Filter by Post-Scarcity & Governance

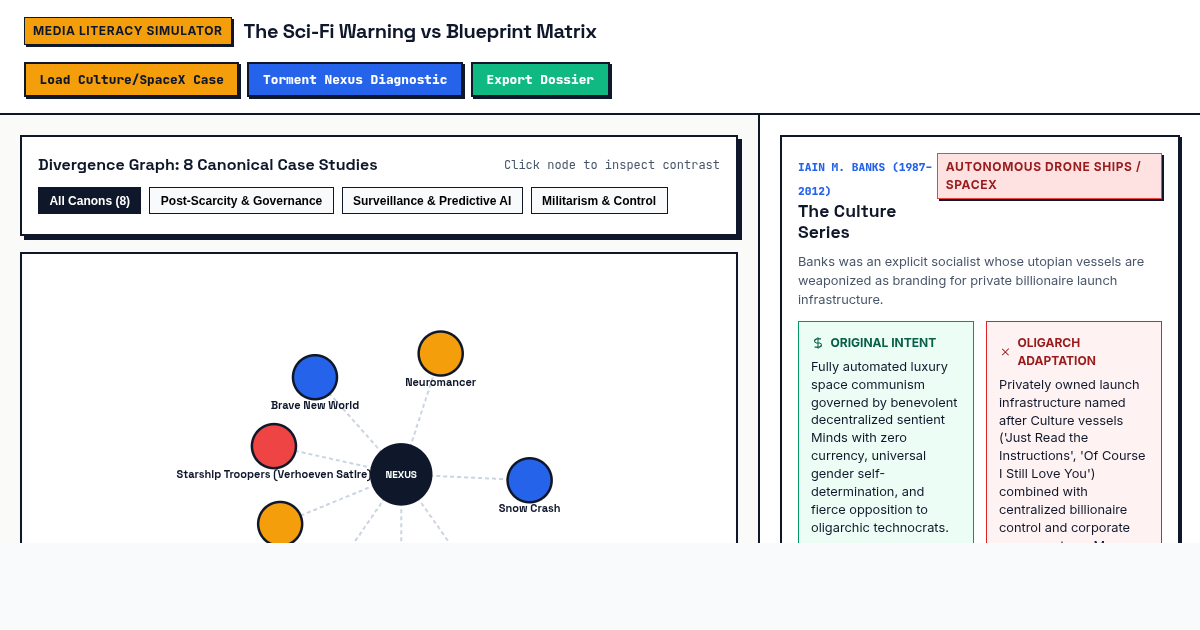[241, 201]
